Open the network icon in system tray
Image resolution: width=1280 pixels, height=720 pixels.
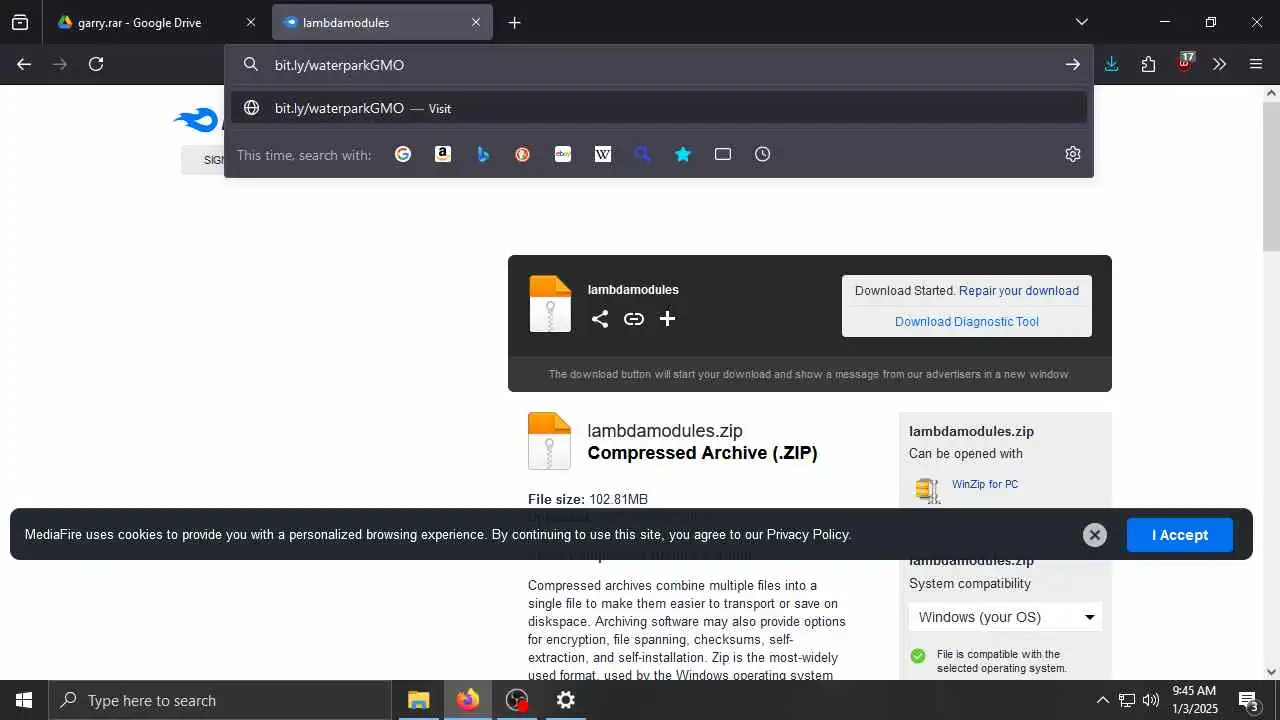pyautogui.click(x=1127, y=700)
